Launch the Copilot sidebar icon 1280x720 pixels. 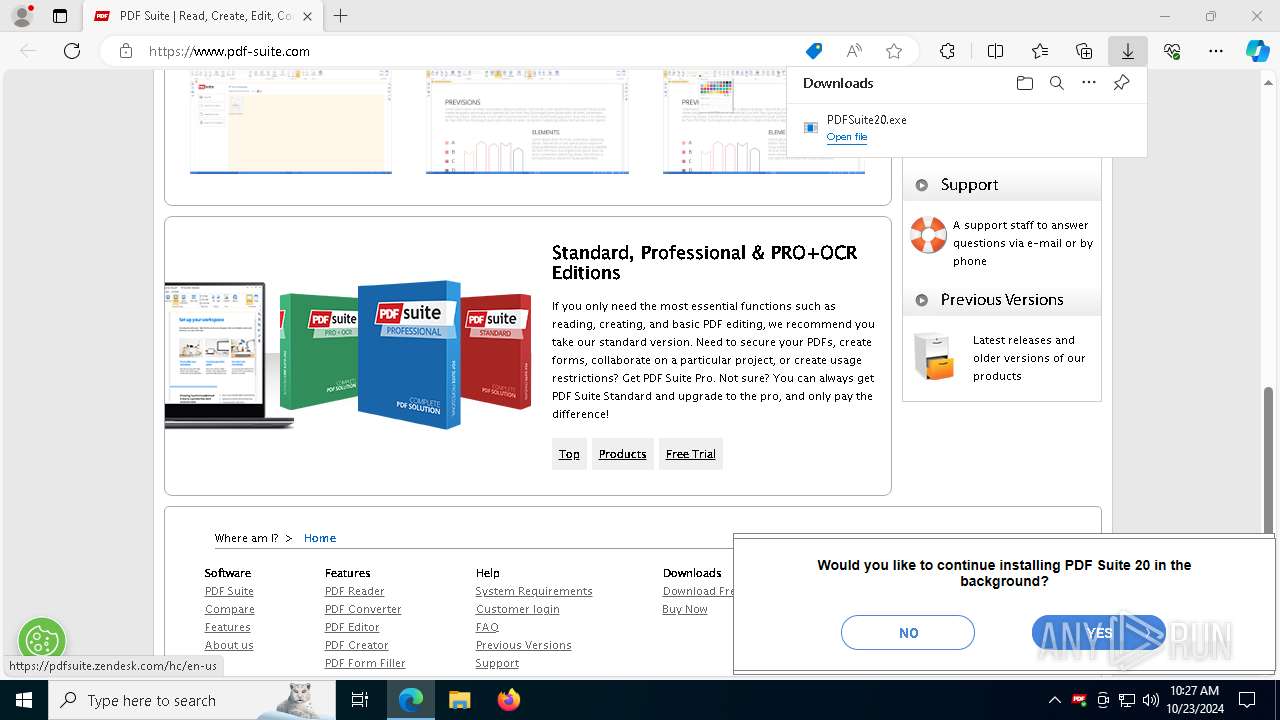point(1257,51)
